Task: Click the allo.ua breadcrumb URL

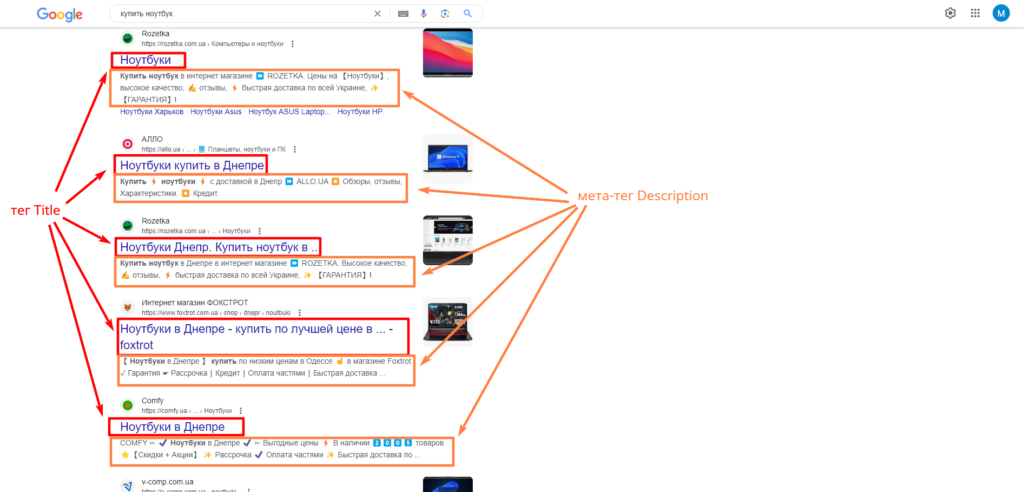Action: (x=214, y=150)
